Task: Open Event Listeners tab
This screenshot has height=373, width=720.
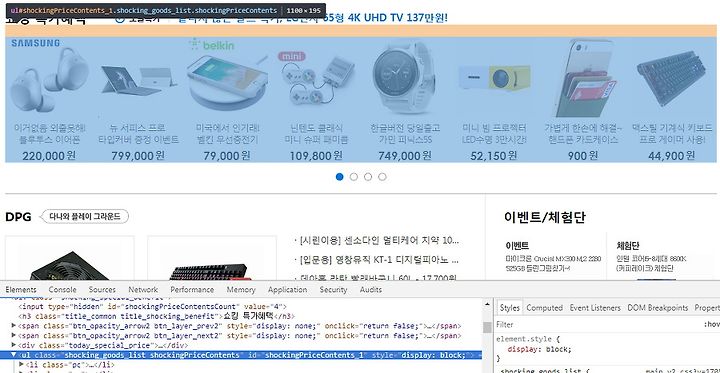Action: [x=595, y=308]
